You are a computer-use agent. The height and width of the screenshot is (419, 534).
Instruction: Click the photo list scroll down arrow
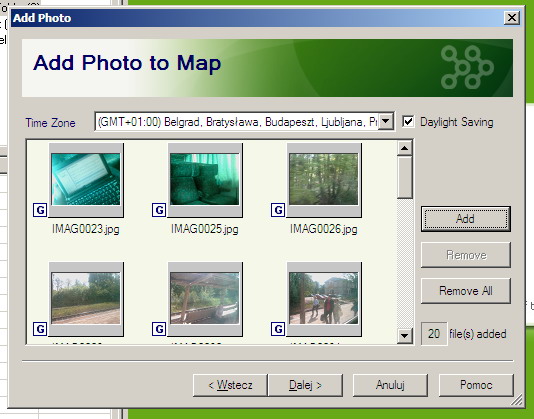pos(405,336)
